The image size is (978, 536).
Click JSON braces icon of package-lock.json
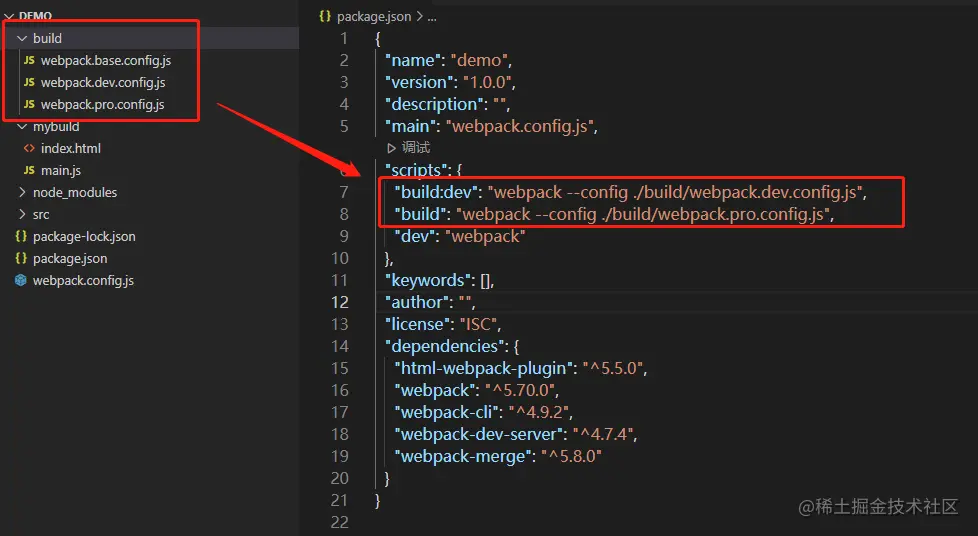point(21,236)
